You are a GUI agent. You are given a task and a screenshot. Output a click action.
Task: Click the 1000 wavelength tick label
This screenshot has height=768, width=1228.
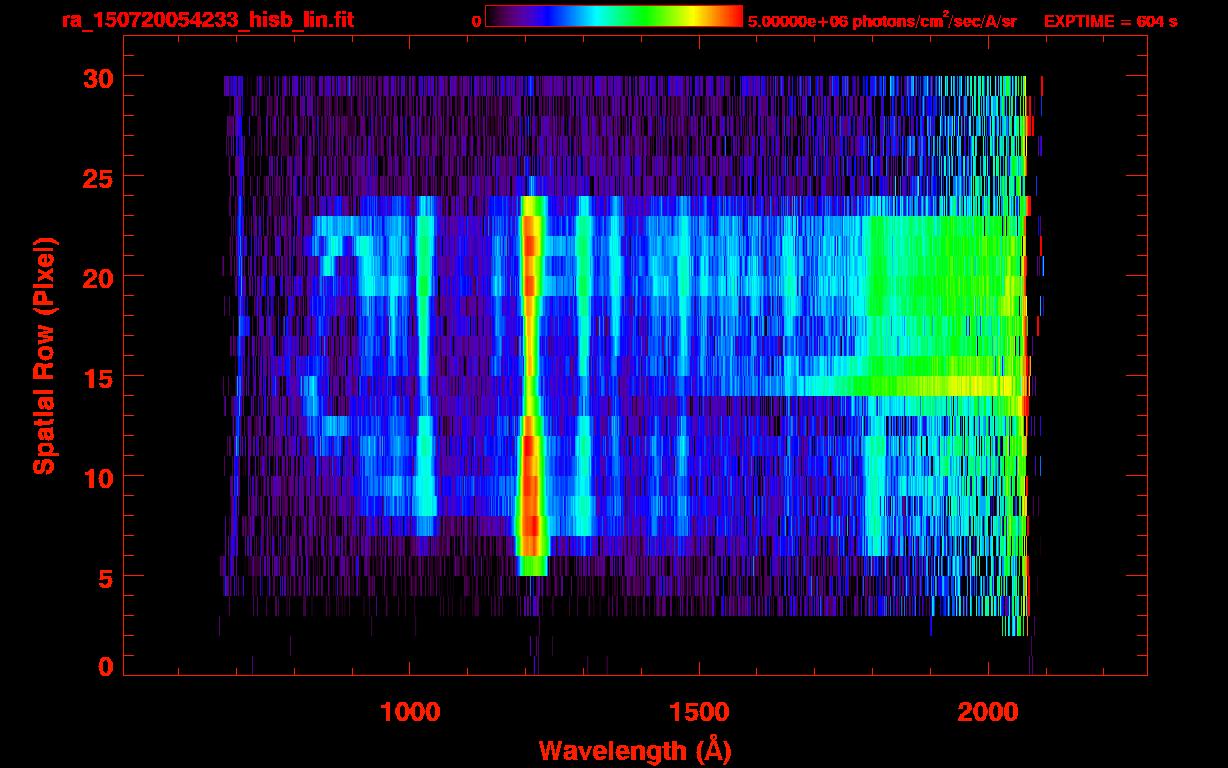(x=410, y=712)
